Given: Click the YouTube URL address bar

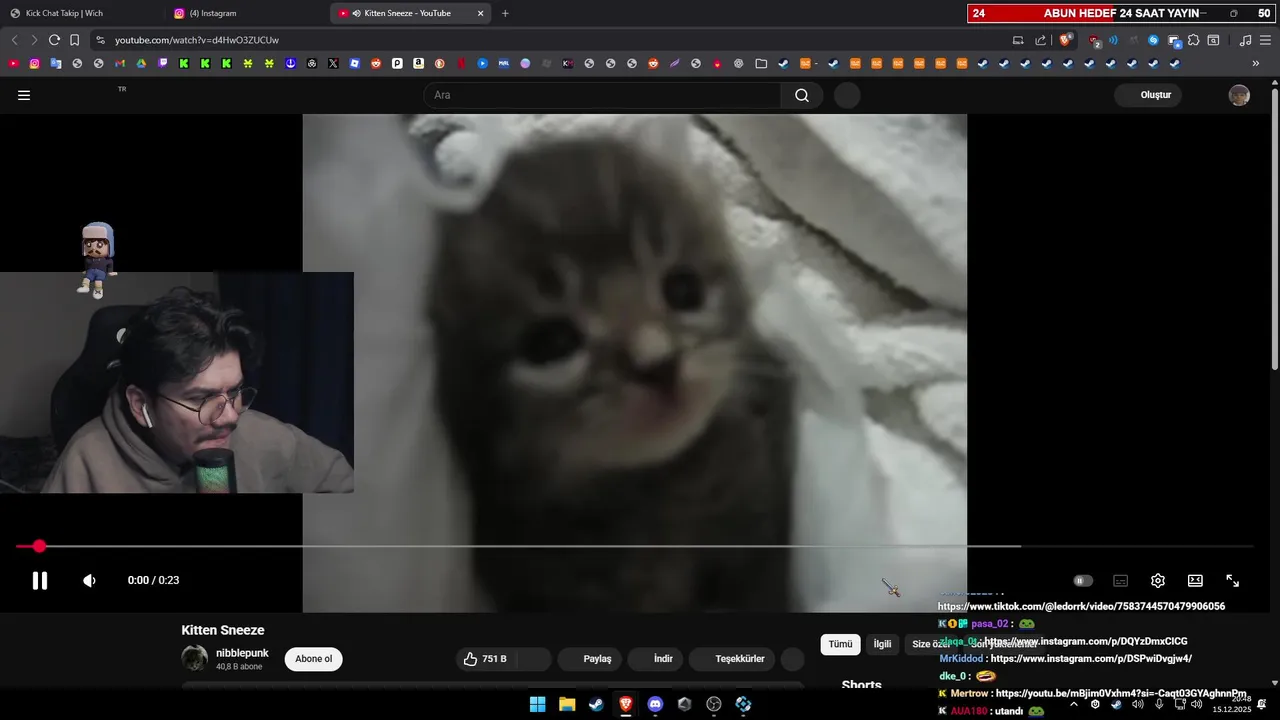Looking at the screenshot, I should [550, 40].
